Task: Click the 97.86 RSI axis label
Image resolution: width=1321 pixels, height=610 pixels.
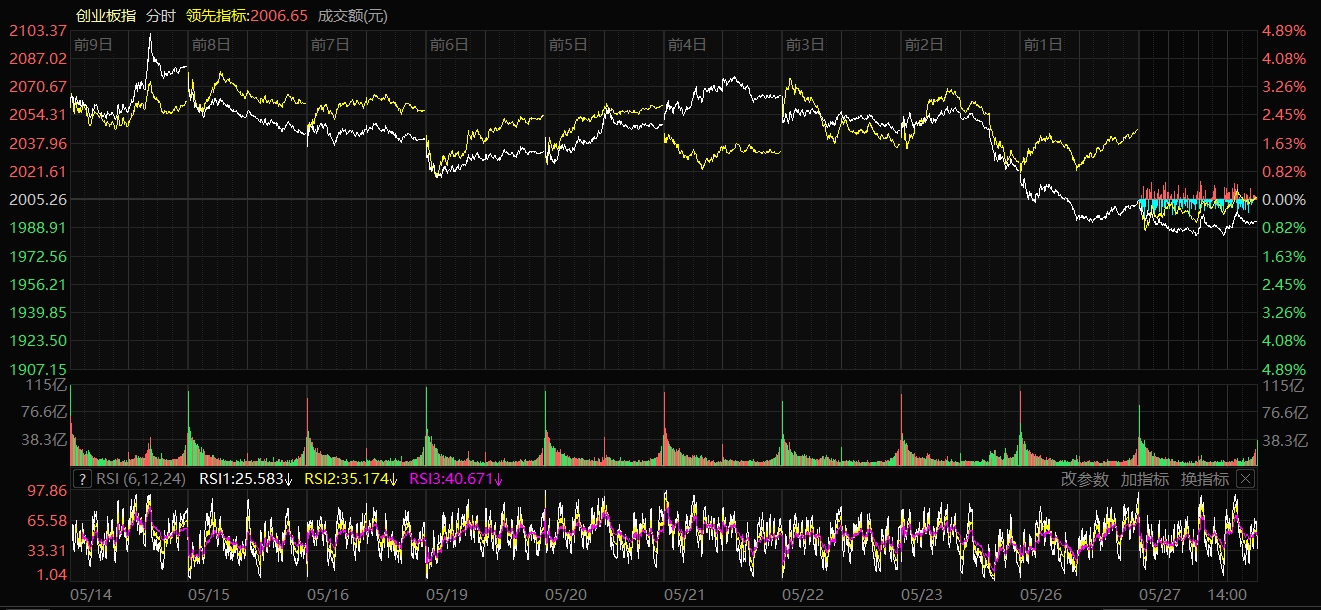Action: [46, 490]
